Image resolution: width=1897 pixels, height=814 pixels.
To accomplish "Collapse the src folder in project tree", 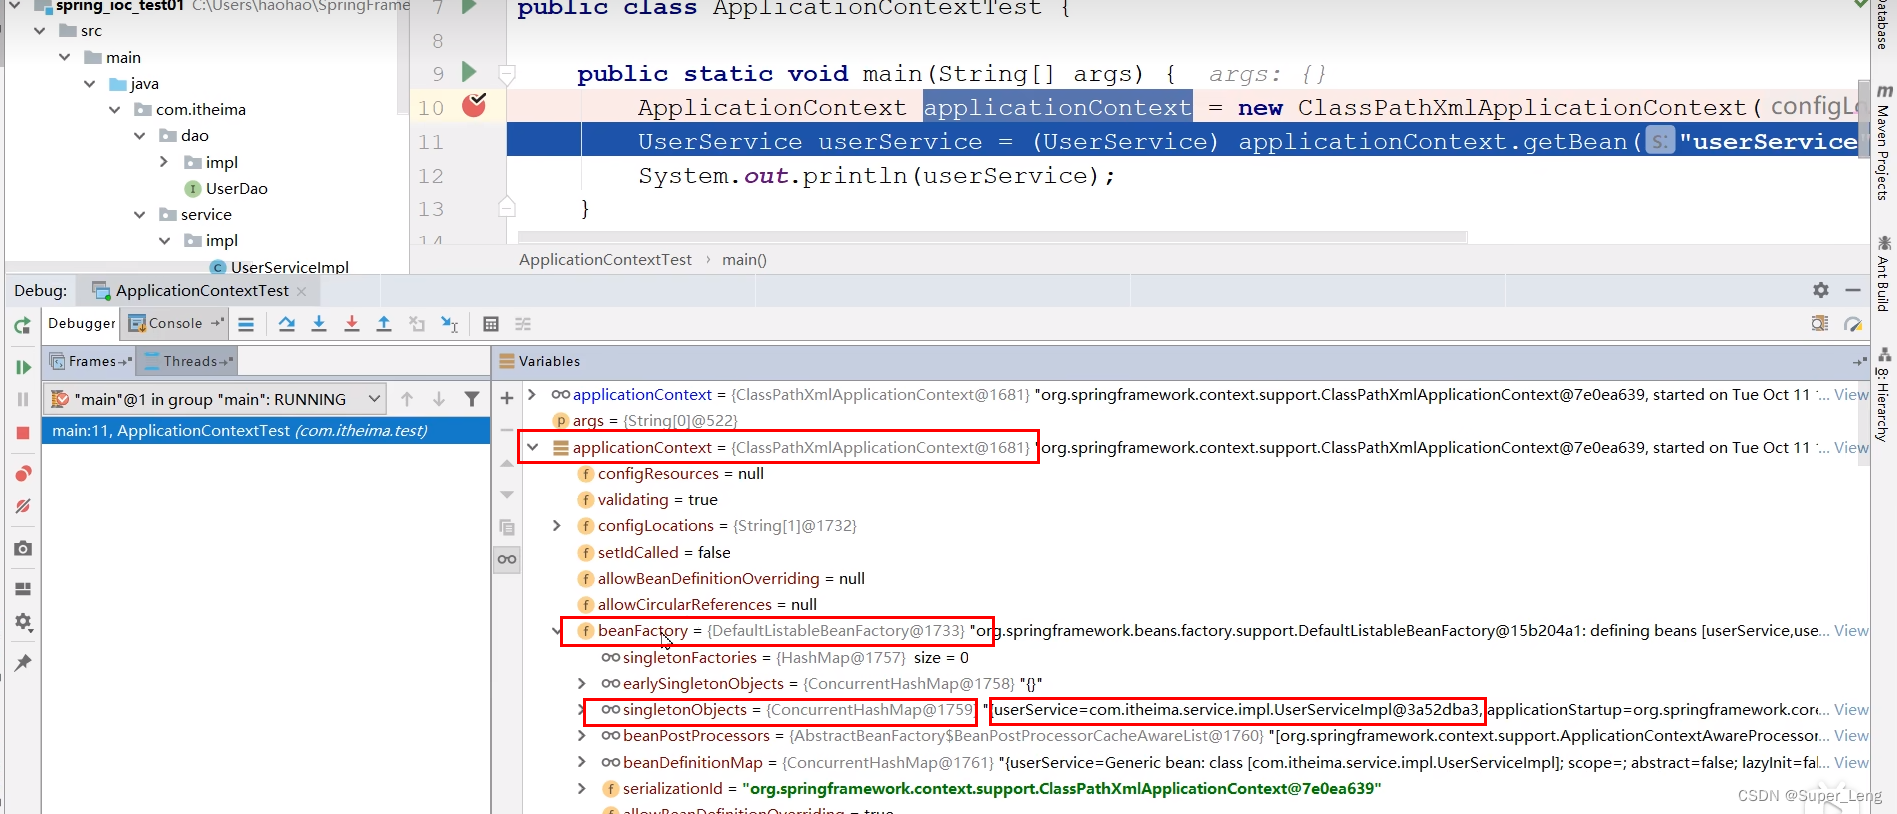I will click(x=40, y=31).
